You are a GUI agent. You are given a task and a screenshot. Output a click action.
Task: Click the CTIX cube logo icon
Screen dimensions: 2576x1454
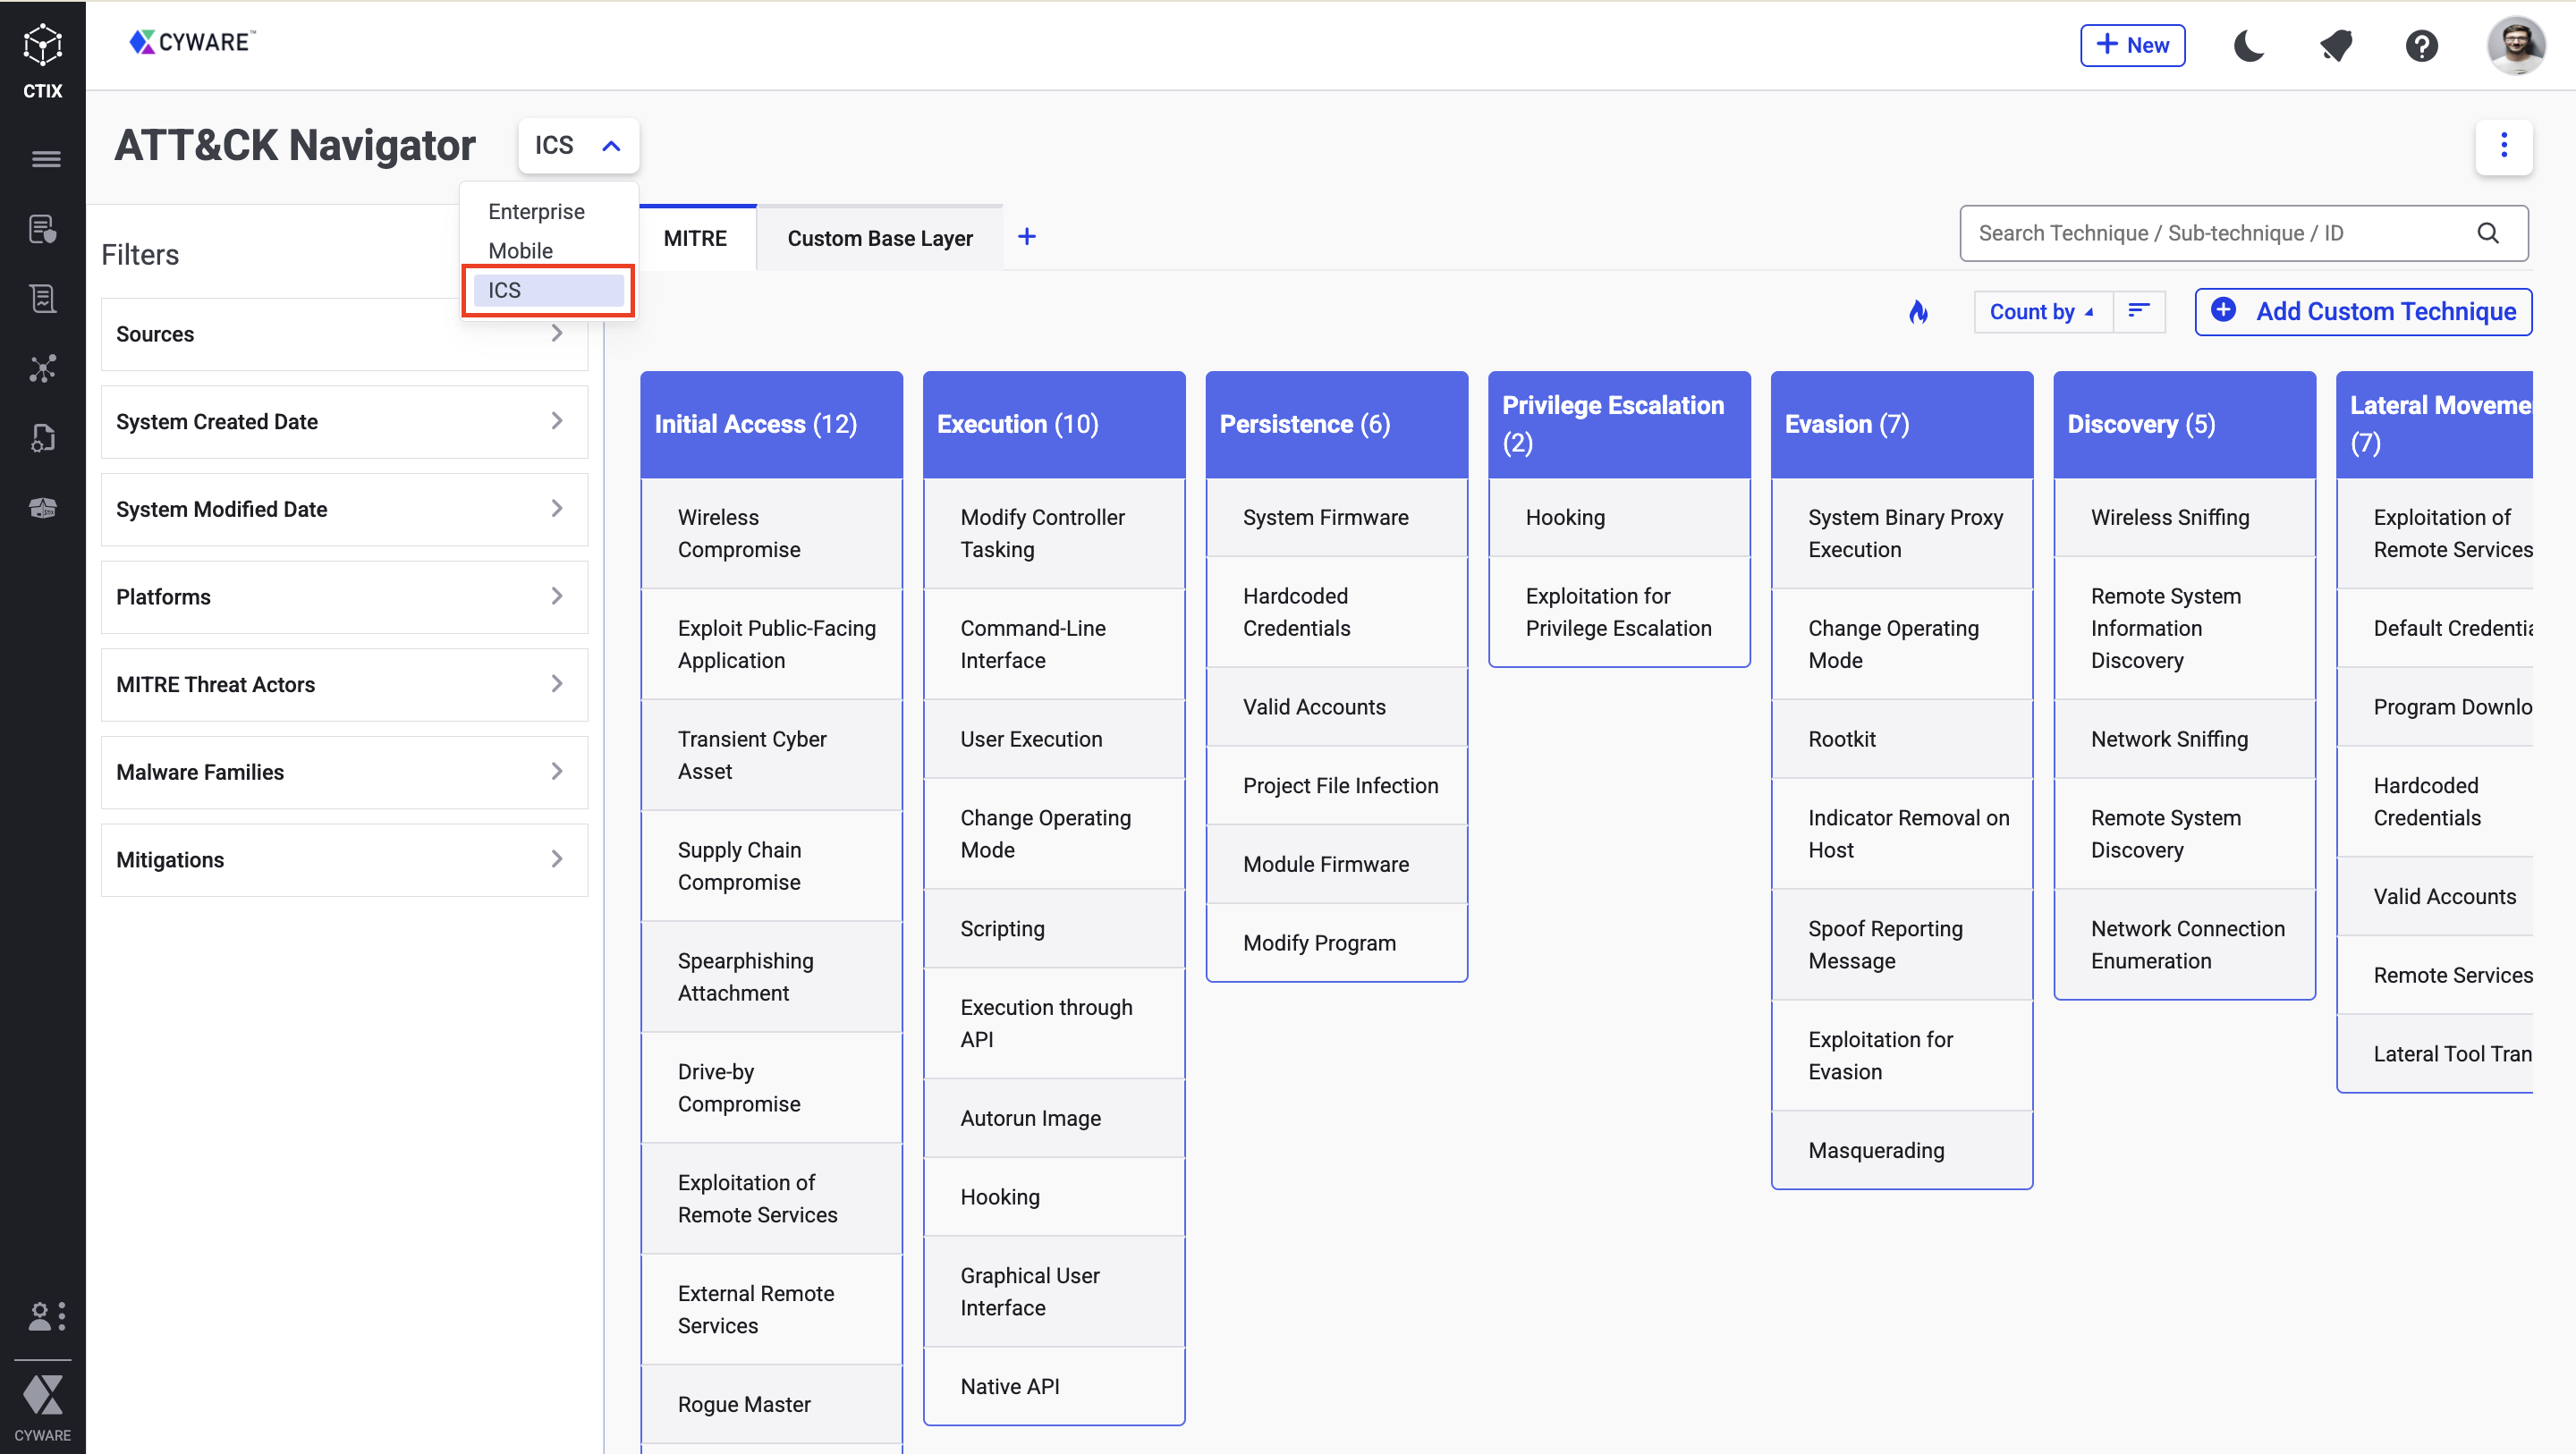(x=43, y=46)
